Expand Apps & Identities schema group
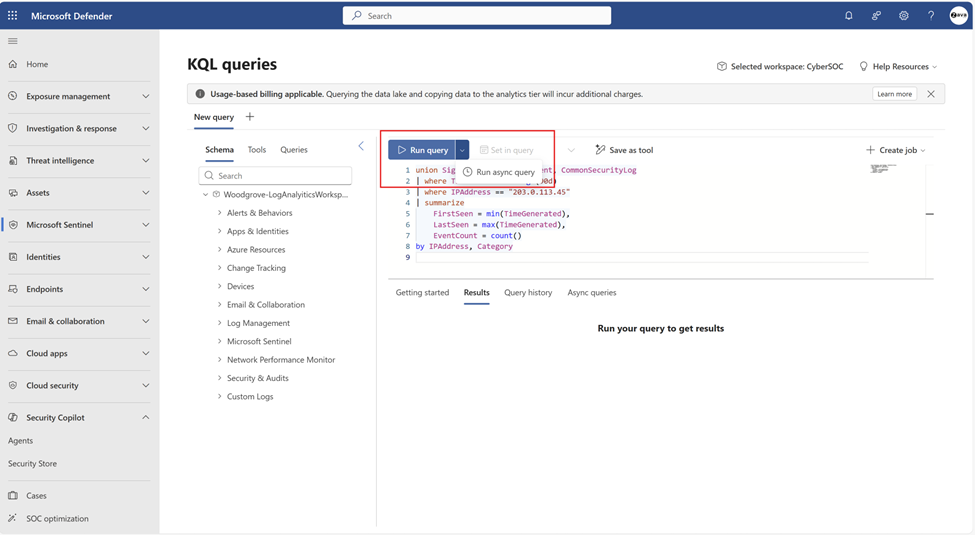Screen dimensions: 975x535 point(219,231)
